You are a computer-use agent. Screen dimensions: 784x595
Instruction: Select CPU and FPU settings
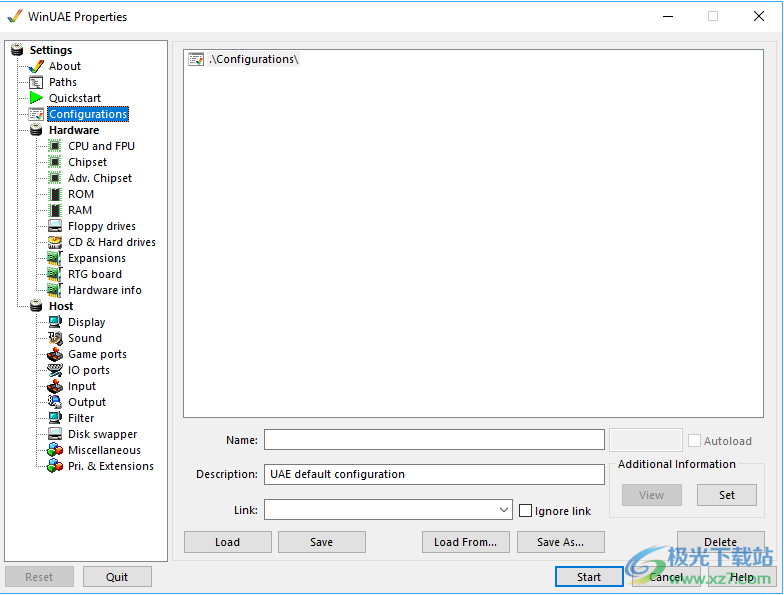coord(102,146)
